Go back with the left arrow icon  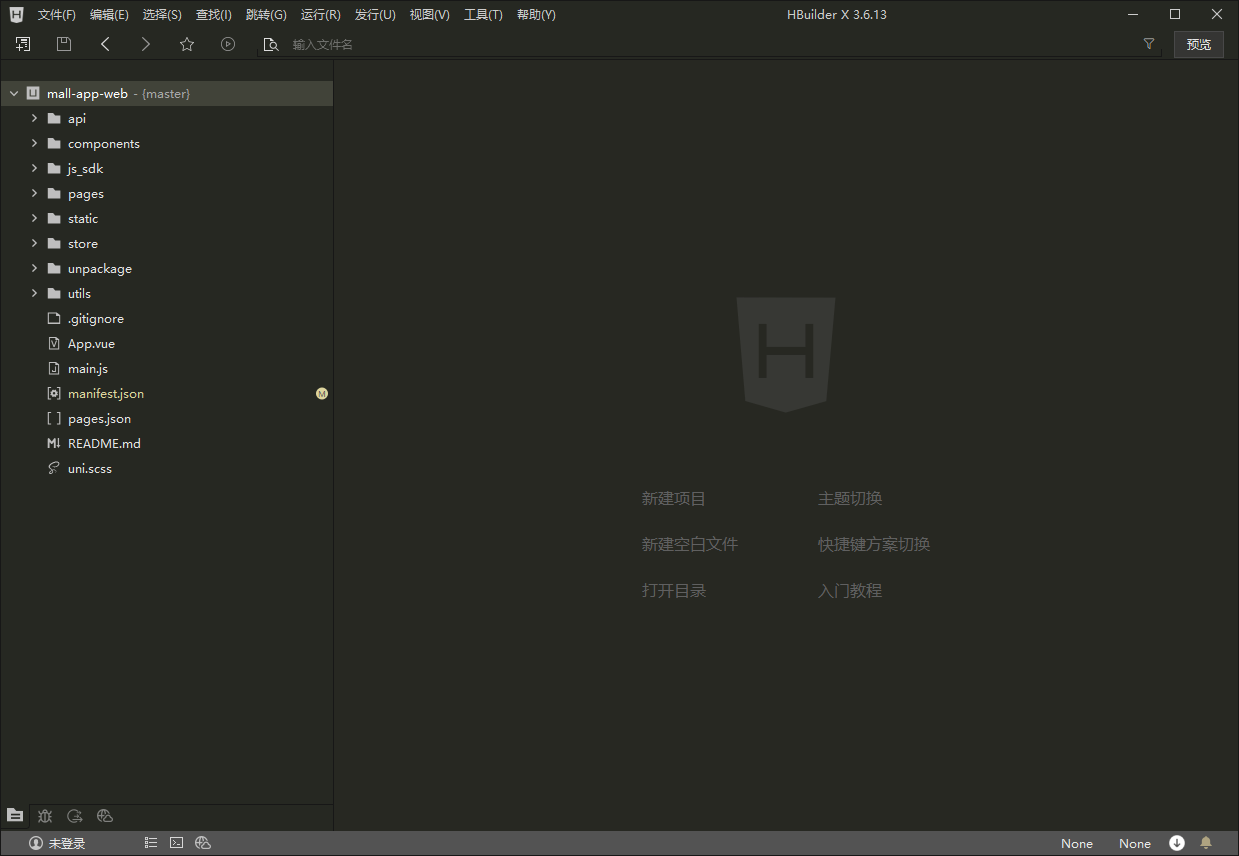click(105, 44)
